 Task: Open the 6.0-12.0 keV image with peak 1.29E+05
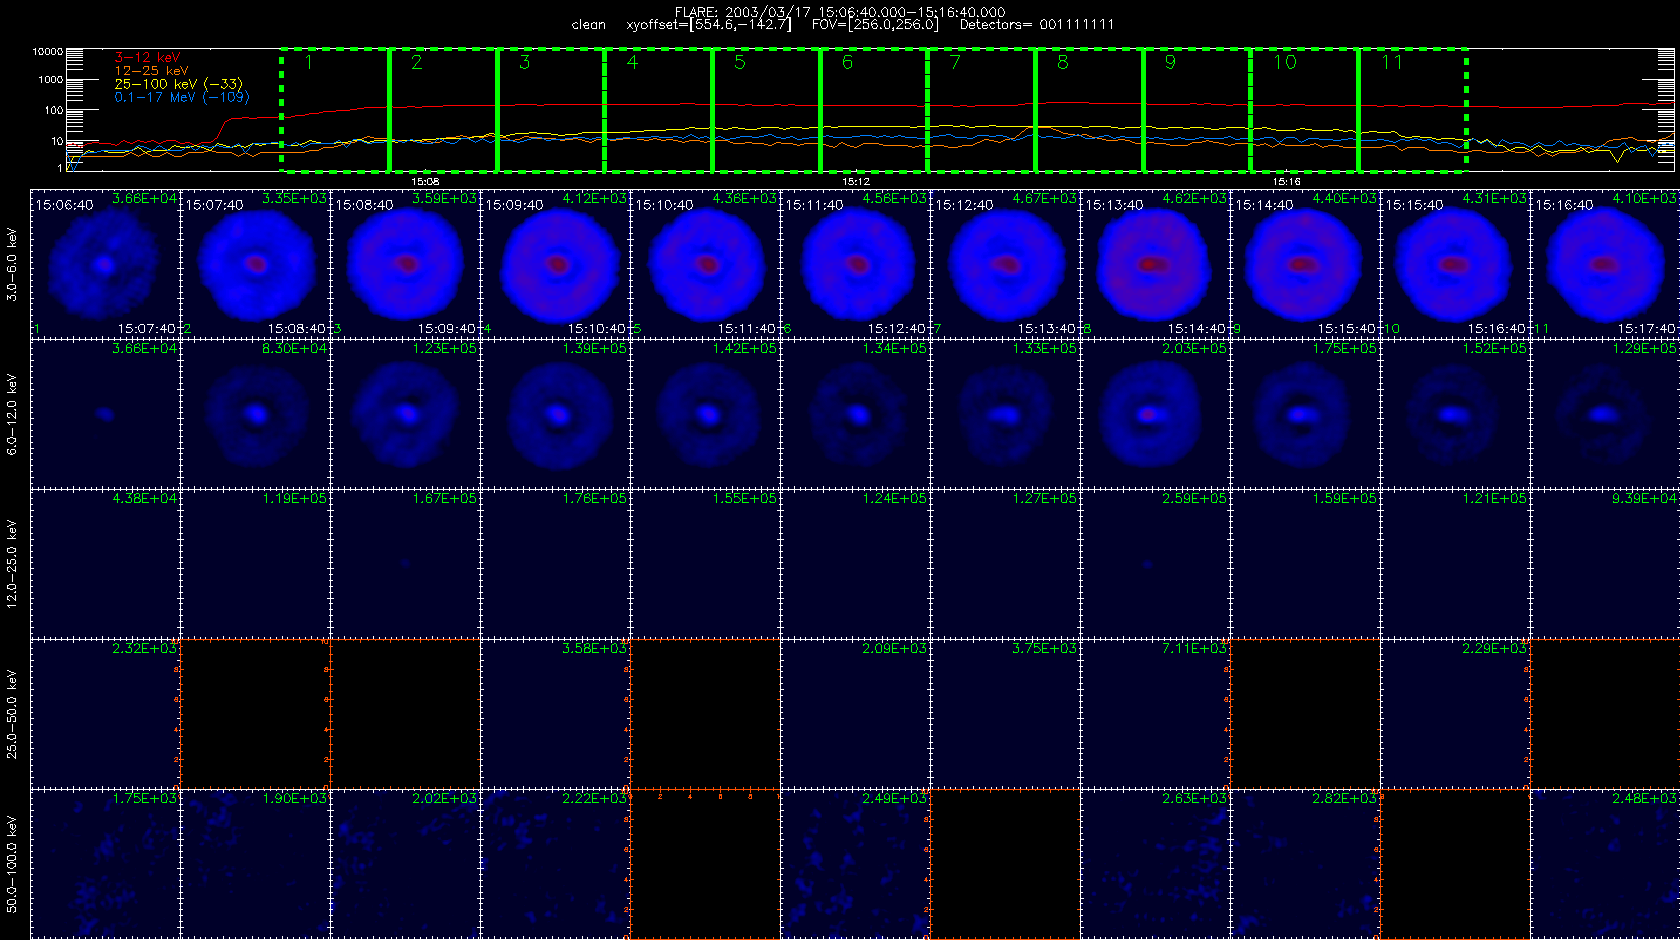pyautogui.click(x=1605, y=414)
